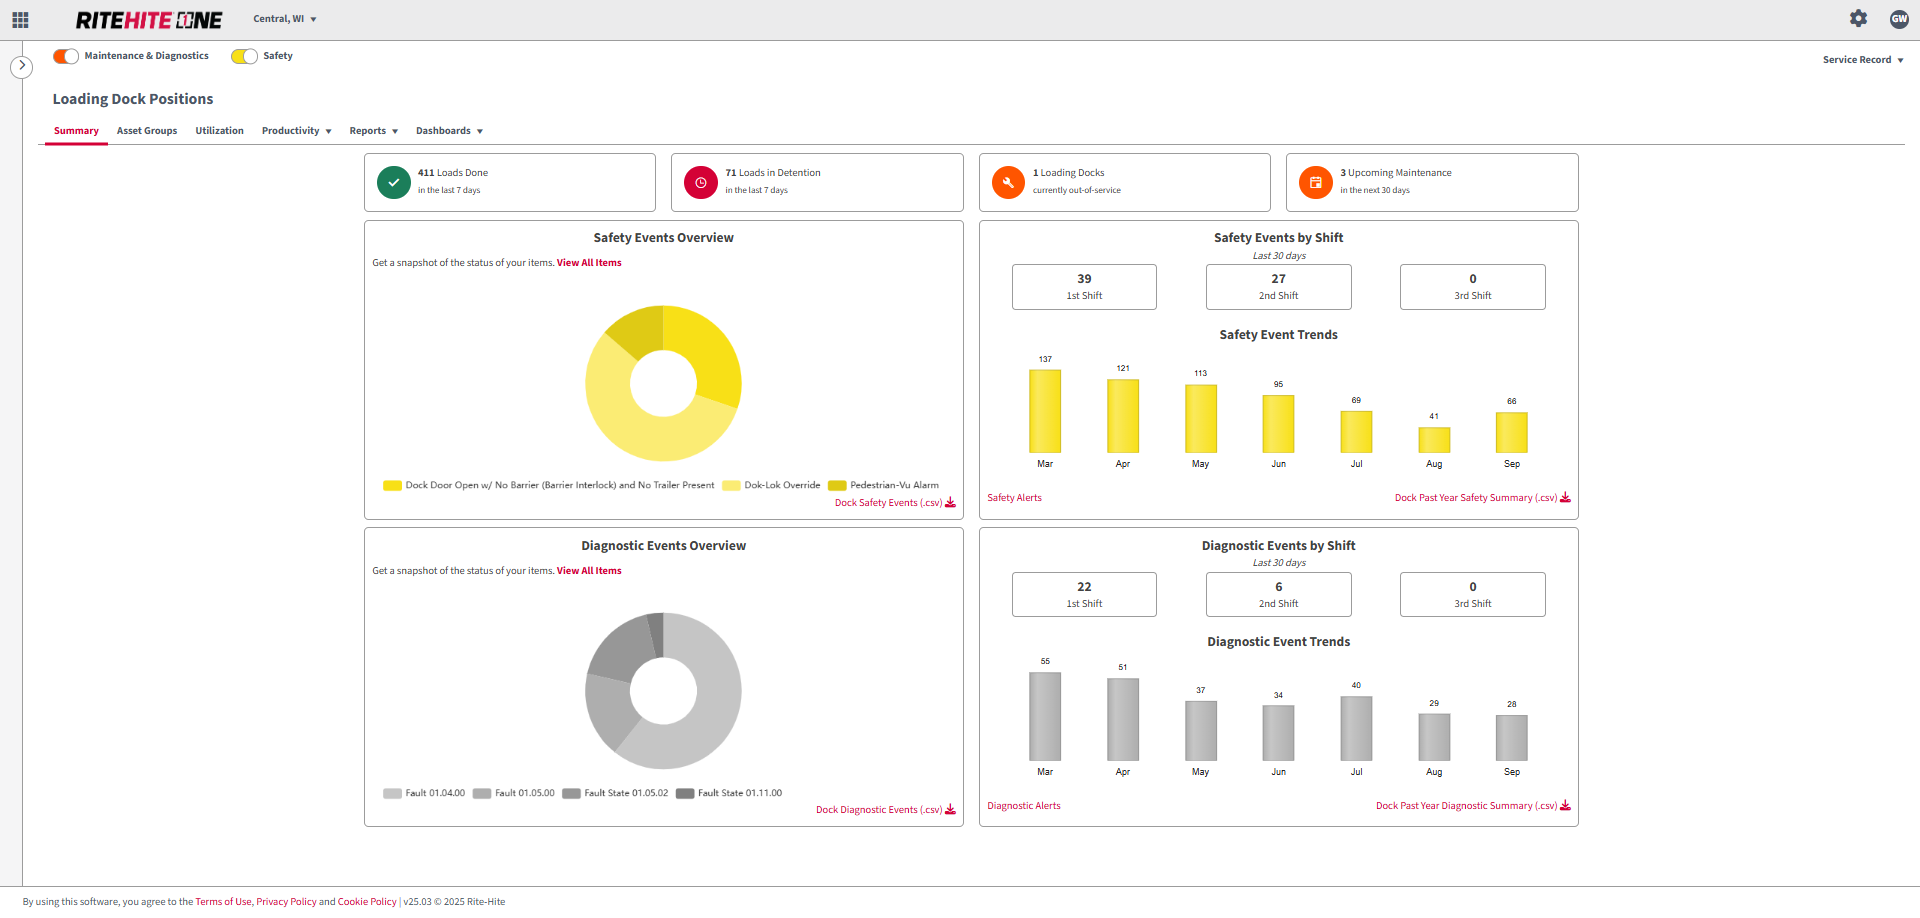The width and height of the screenshot is (1920, 918).
Task: Open the app launcher grid icon
Action: pyautogui.click(x=20, y=20)
